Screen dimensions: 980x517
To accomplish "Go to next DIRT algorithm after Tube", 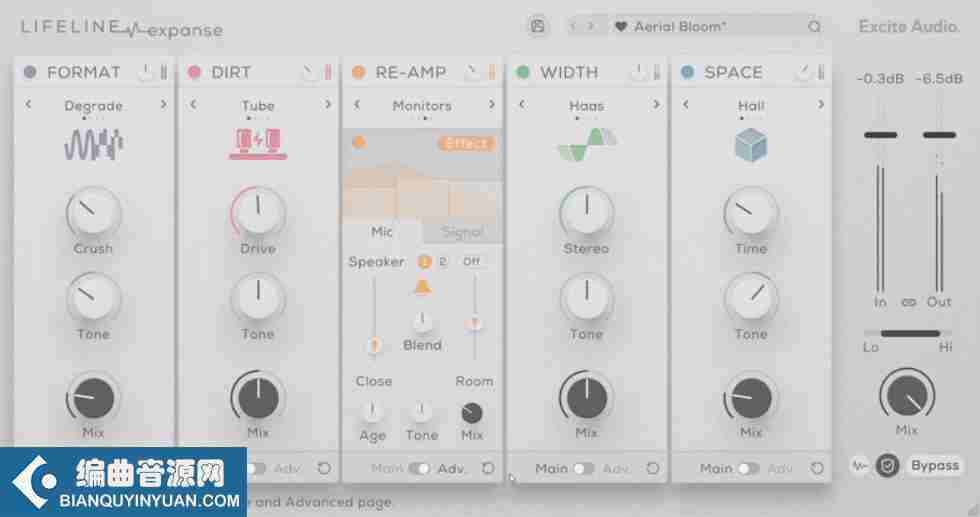I will tap(328, 104).
